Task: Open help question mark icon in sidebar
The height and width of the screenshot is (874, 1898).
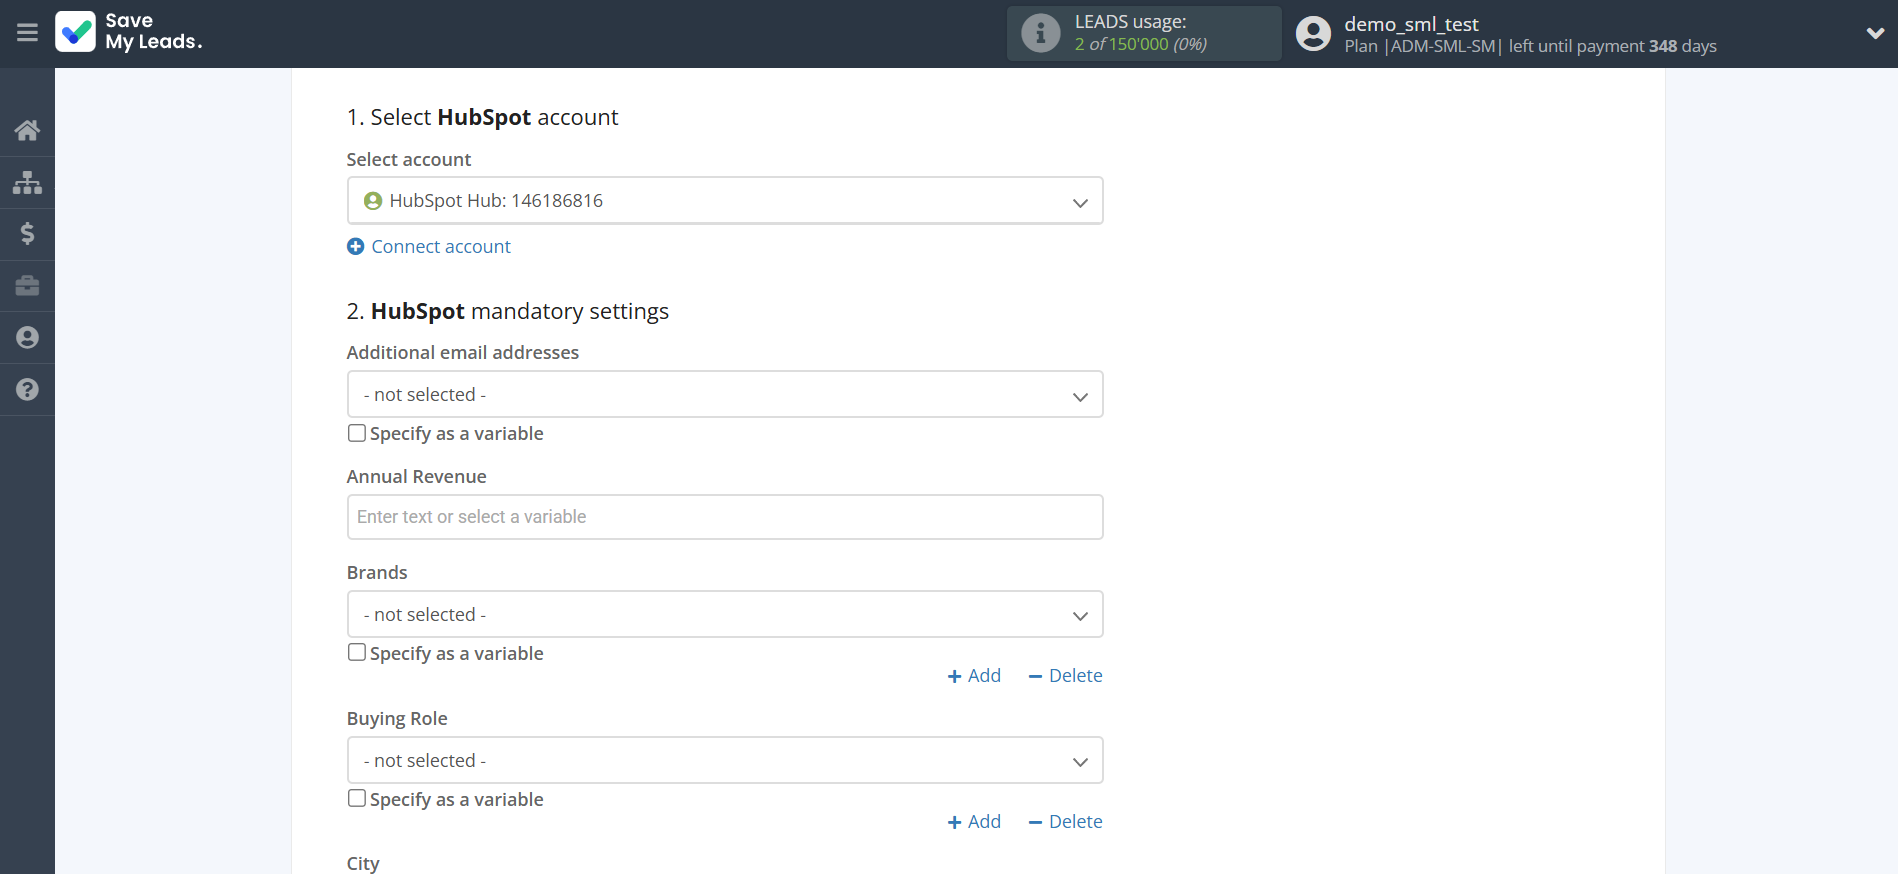Action: click(x=27, y=390)
